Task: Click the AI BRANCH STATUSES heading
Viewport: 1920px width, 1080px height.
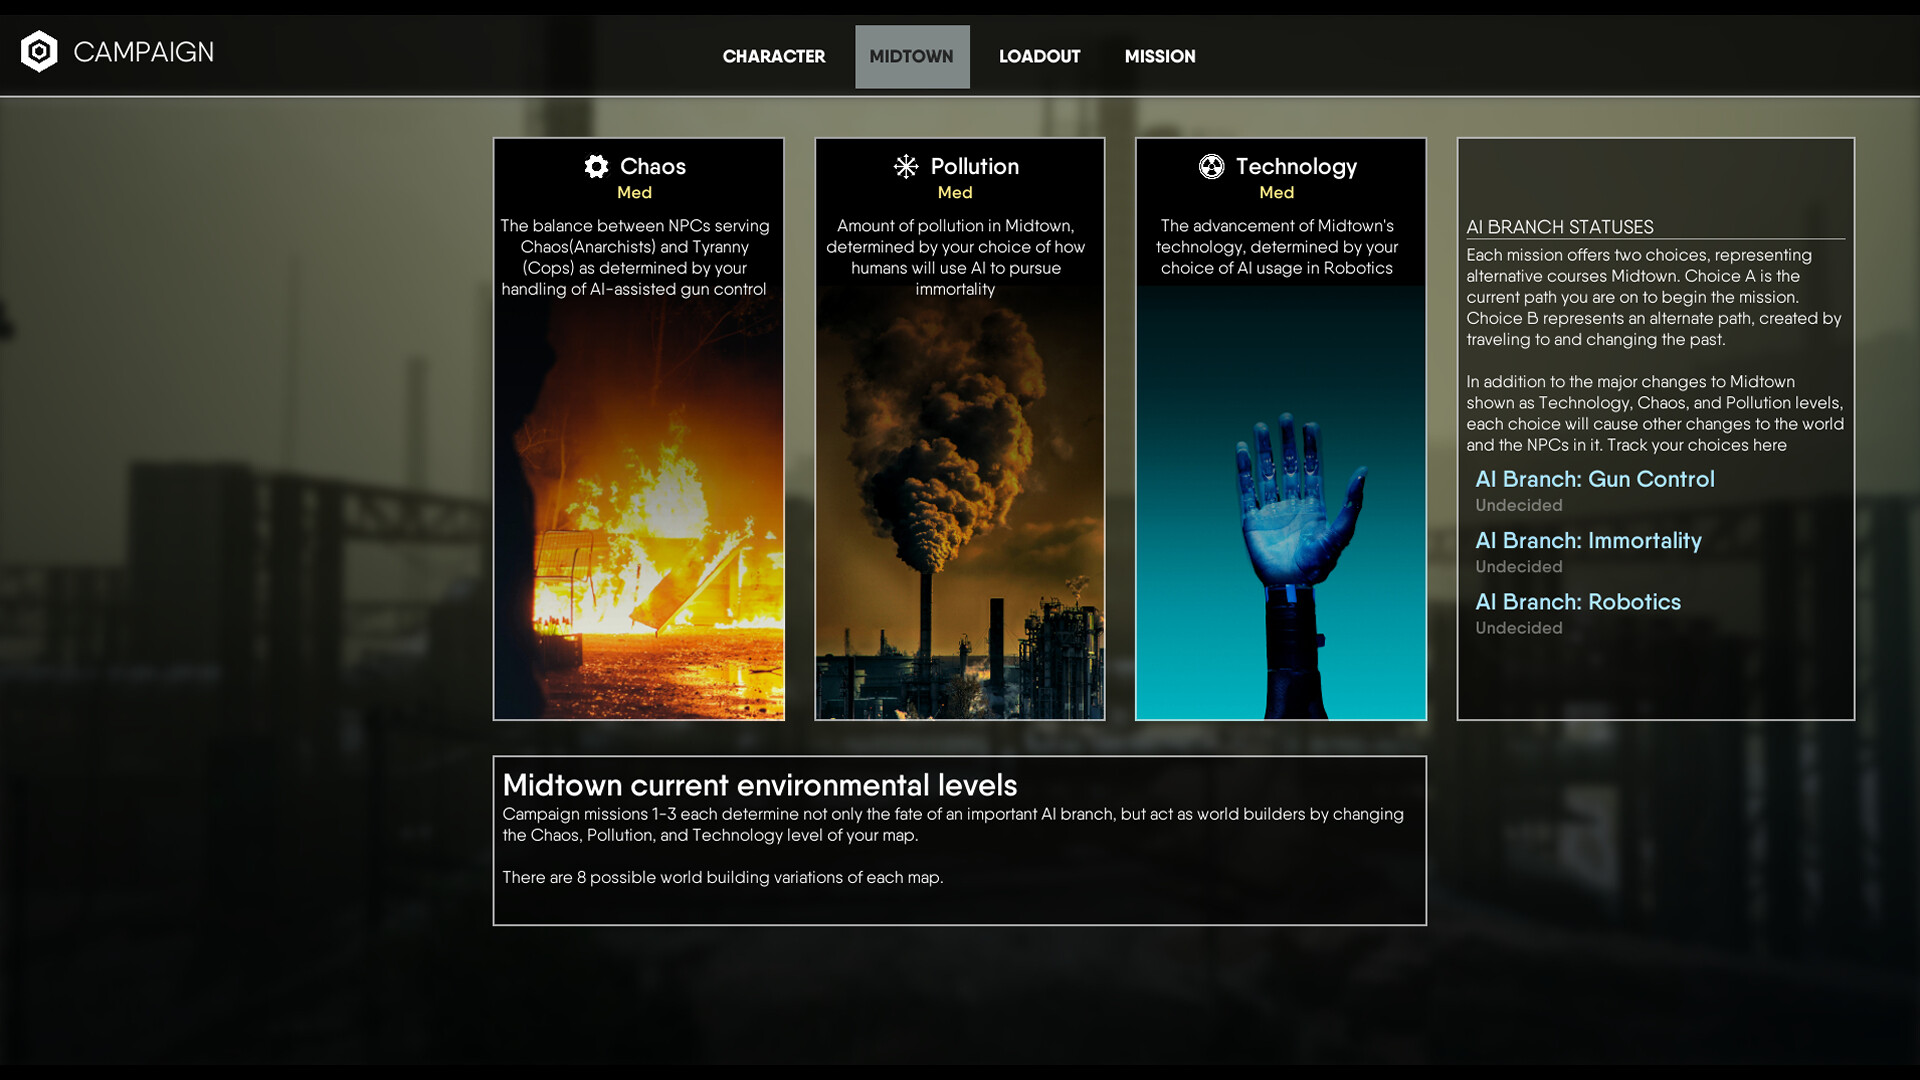Action: pyautogui.click(x=1559, y=227)
